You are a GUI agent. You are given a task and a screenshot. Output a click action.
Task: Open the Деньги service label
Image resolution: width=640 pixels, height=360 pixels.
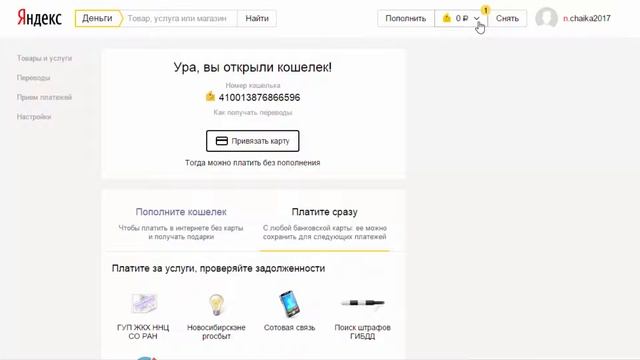[98, 18]
